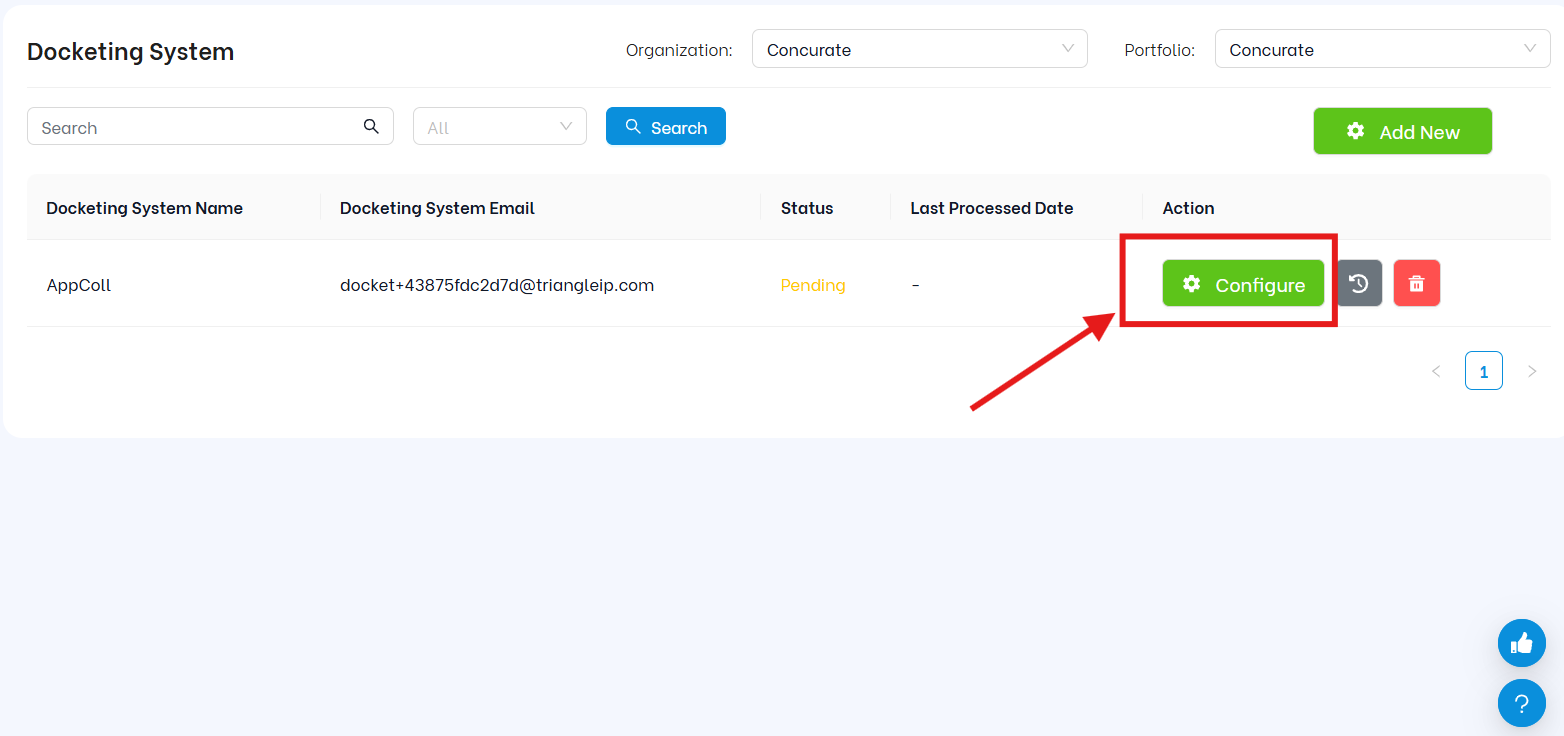The image size is (1564, 736).
Task: Open the thumbs-up feedback button
Action: coord(1521,642)
